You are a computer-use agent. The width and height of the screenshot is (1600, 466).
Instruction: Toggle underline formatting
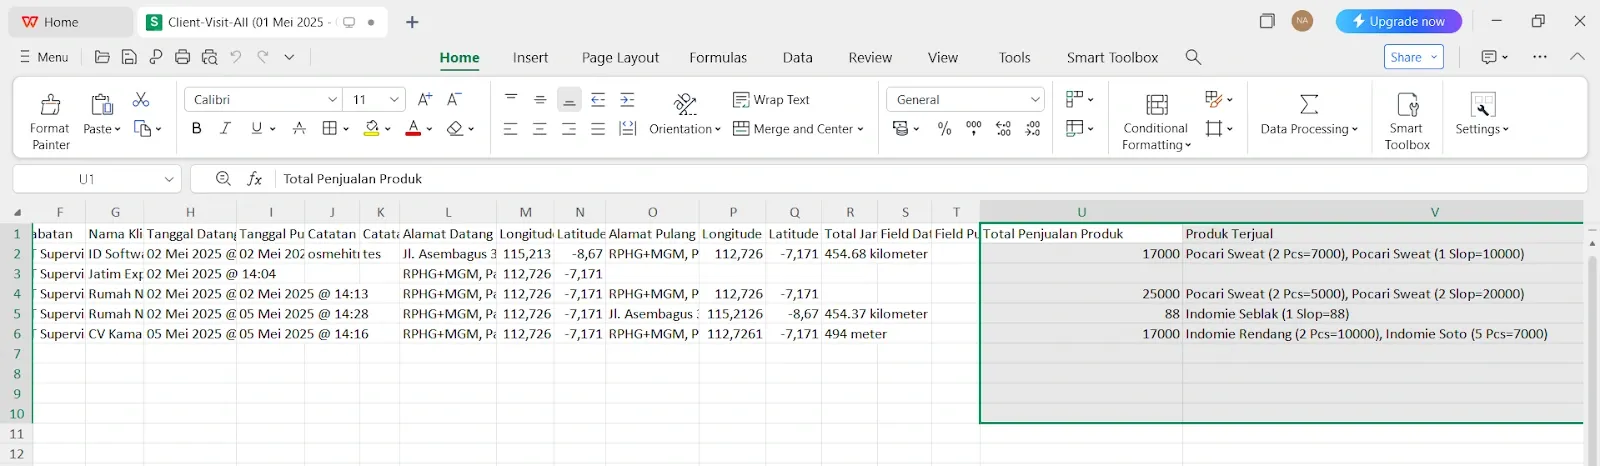(257, 128)
